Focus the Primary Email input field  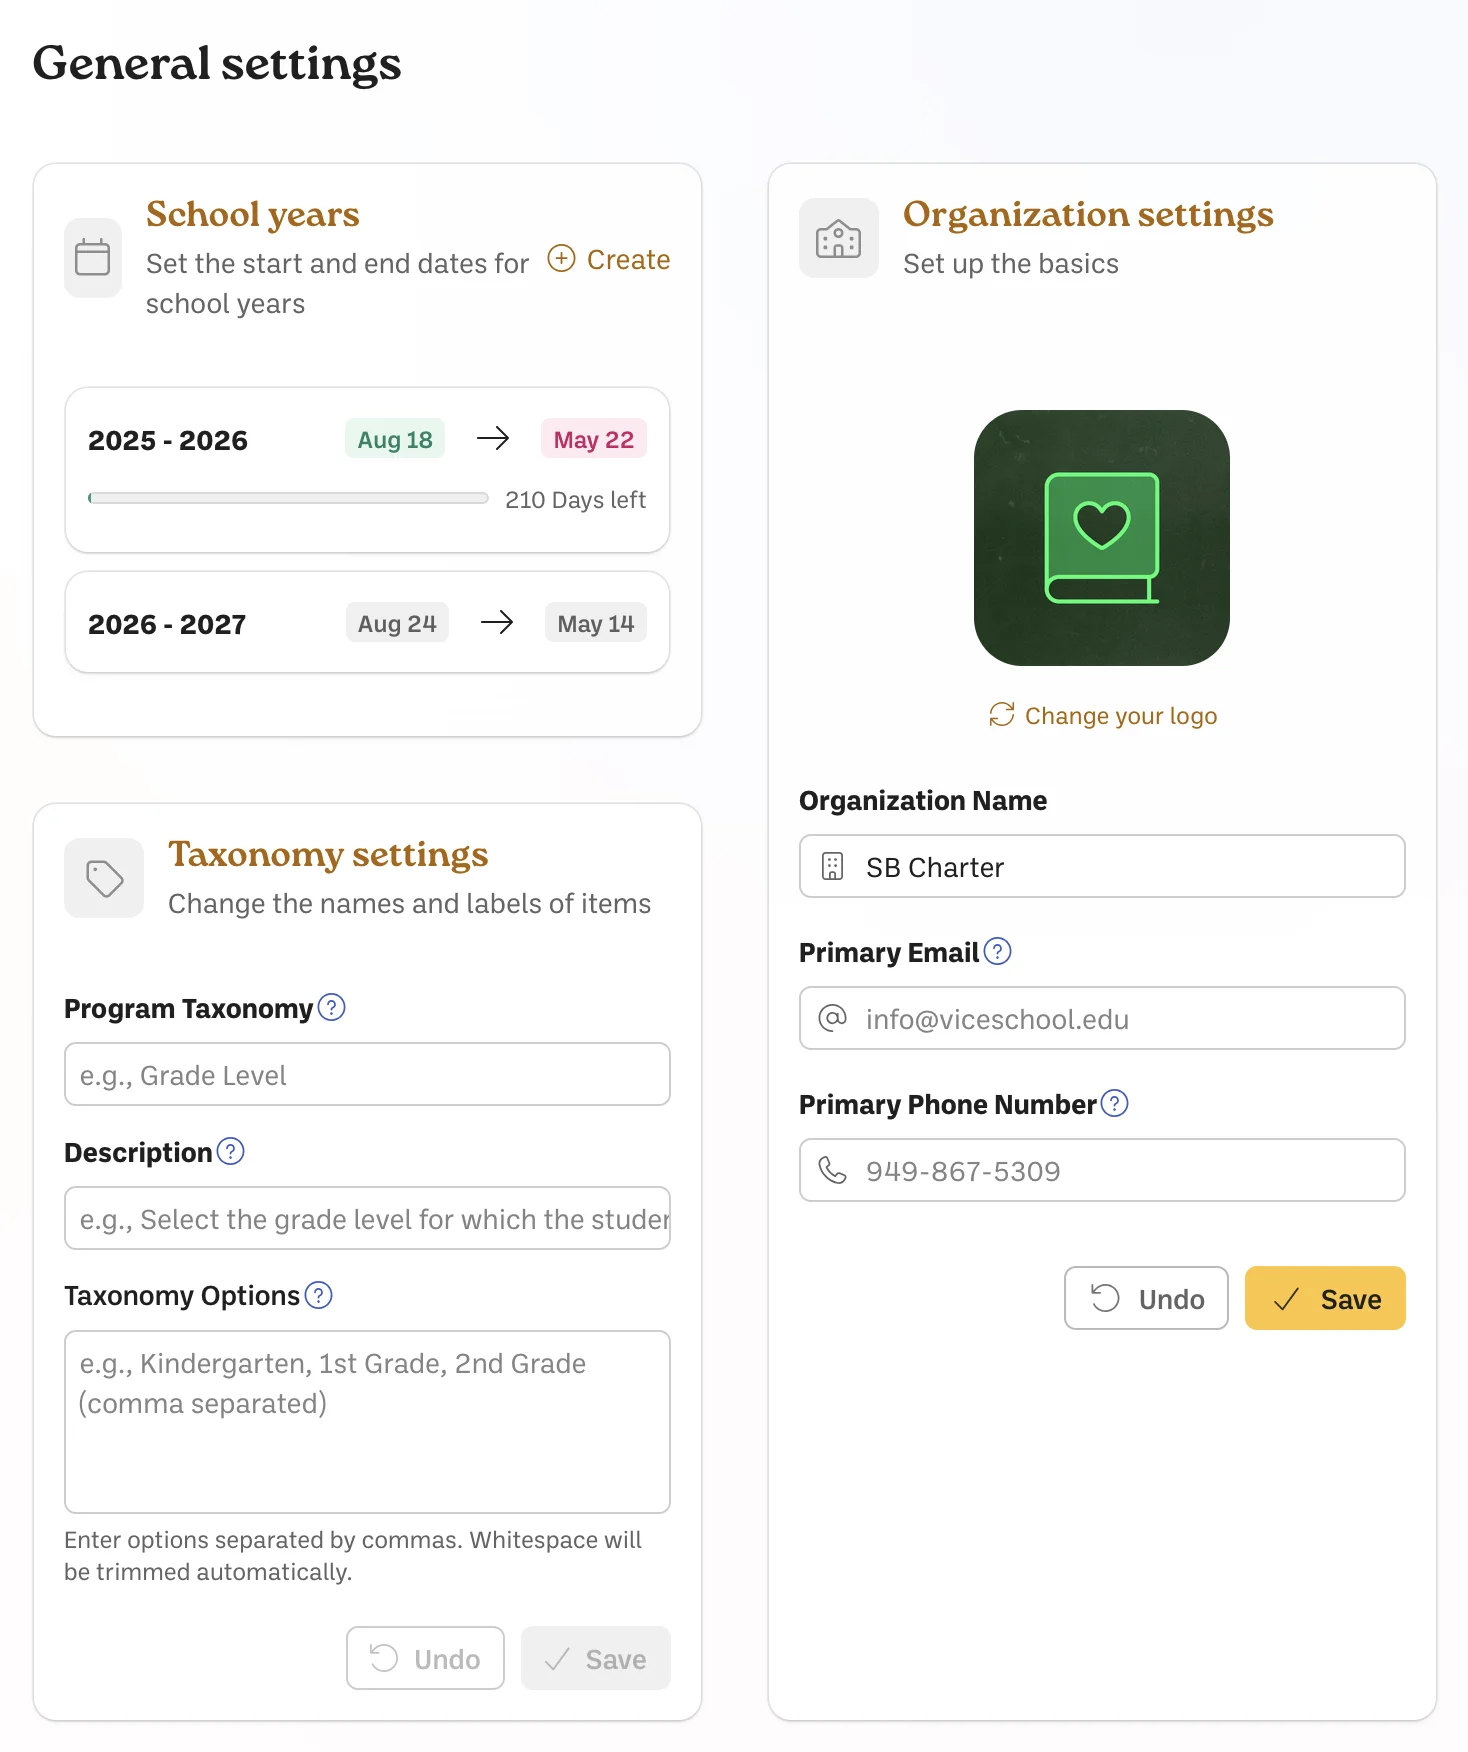point(1102,1018)
